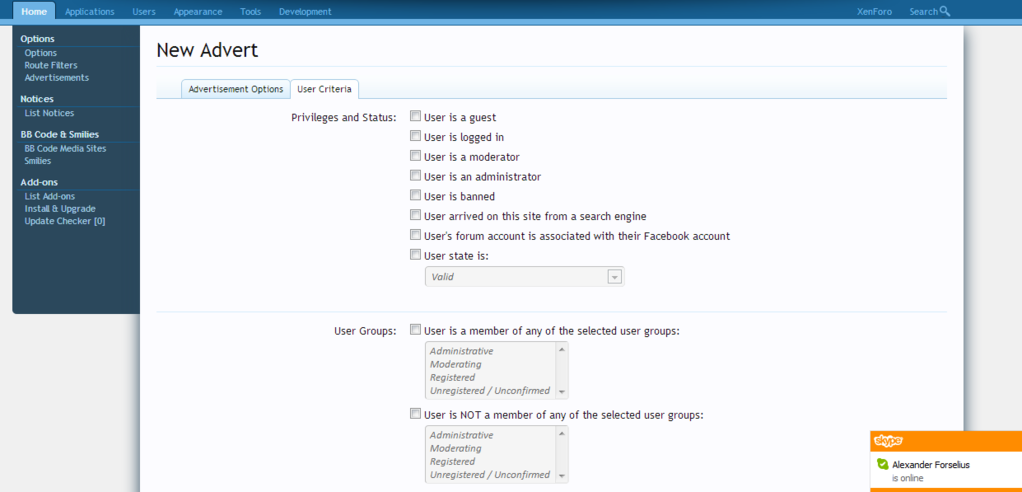Open the Applications menu

coord(90,12)
